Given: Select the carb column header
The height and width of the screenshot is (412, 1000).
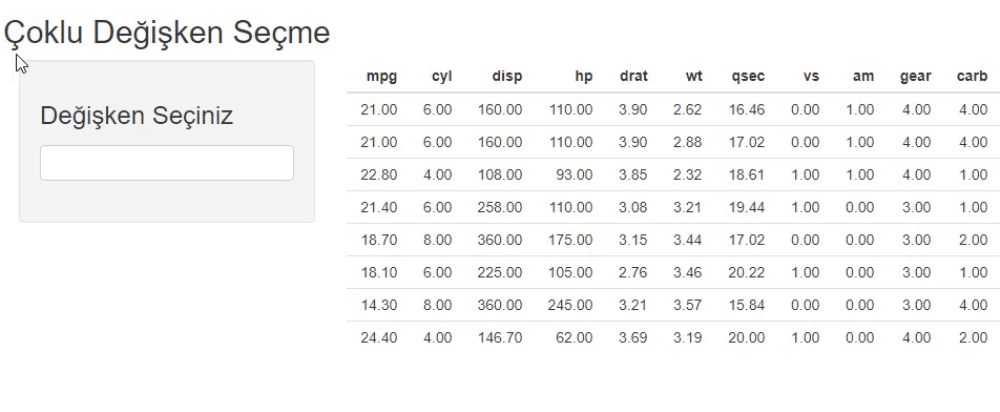Looking at the screenshot, I should 972,77.
